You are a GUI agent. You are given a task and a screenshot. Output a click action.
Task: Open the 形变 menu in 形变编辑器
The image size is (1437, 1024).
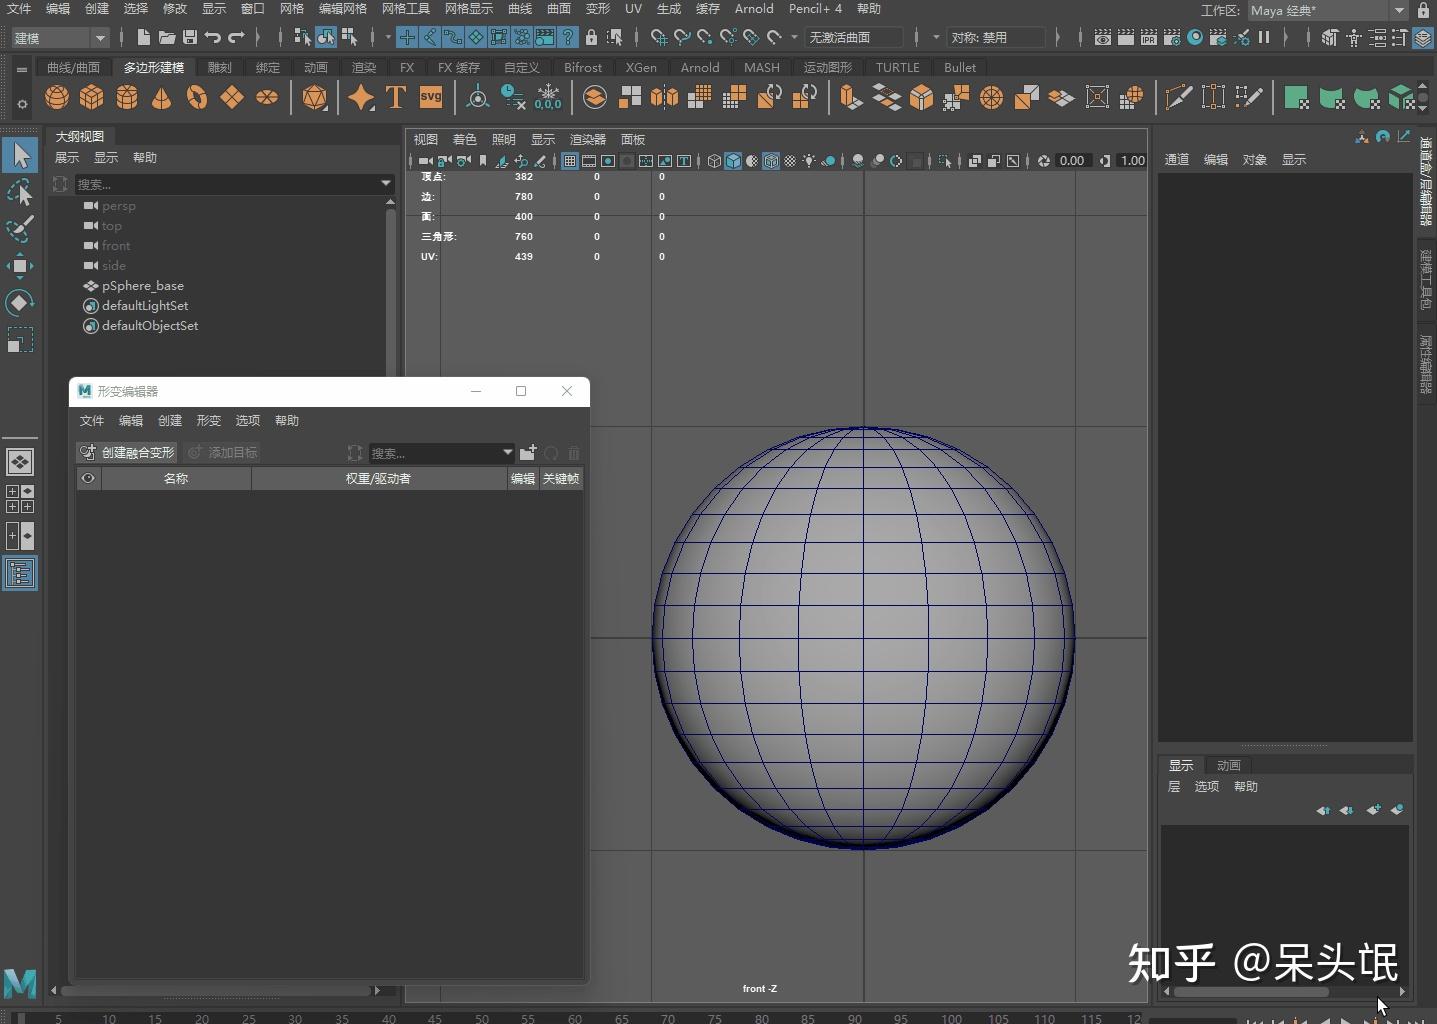(x=208, y=421)
